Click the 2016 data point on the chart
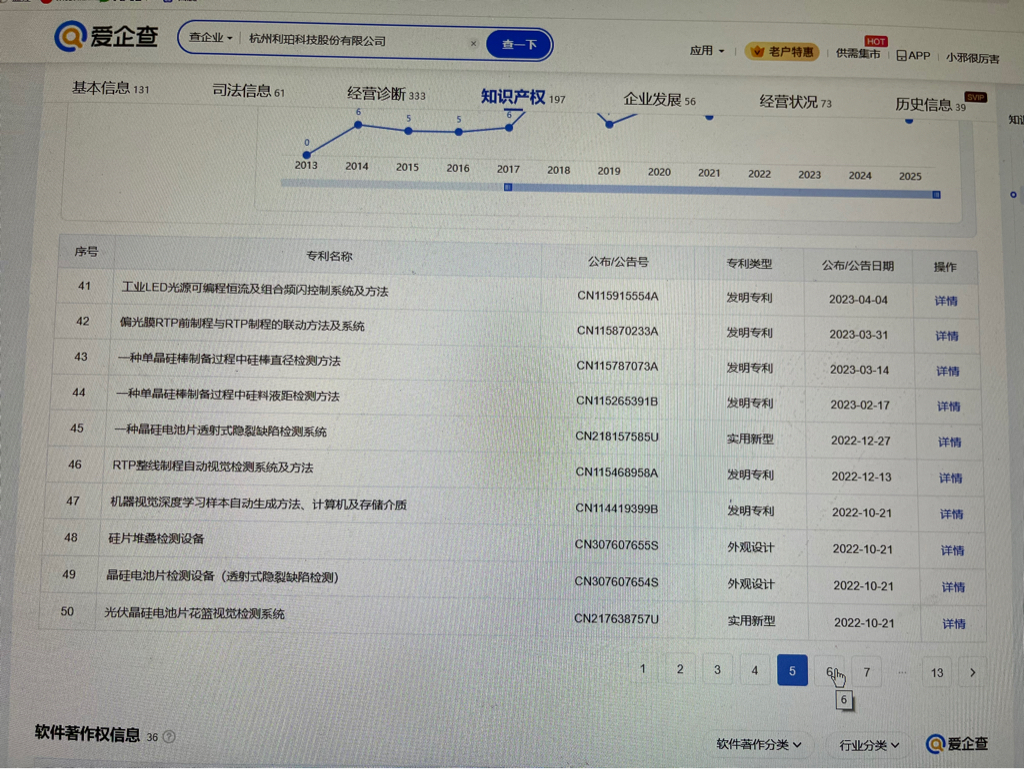This screenshot has width=1024, height=769. tap(459, 132)
